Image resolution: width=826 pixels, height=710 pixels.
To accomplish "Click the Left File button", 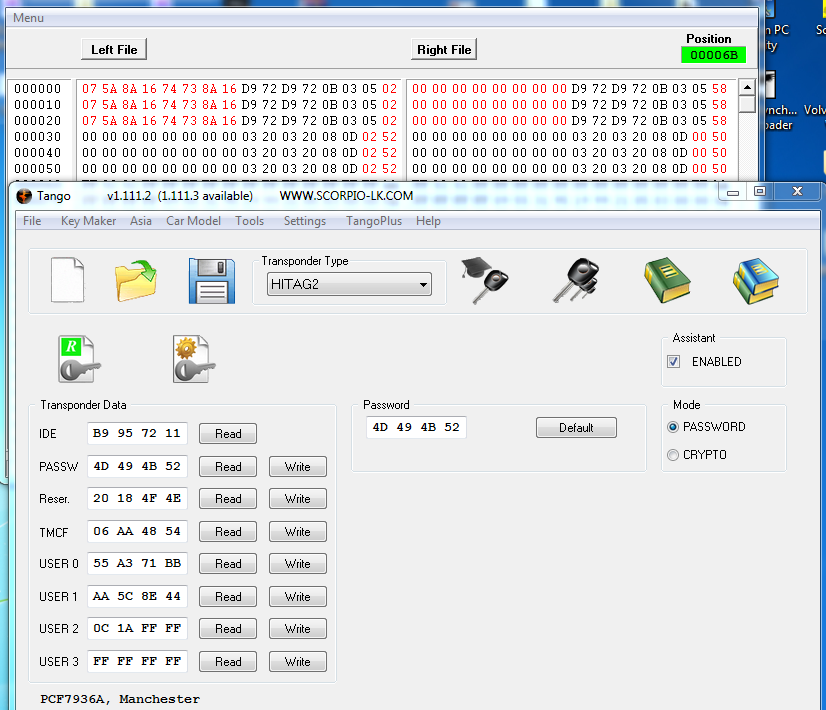I will pyautogui.click(x=114, y=50).
